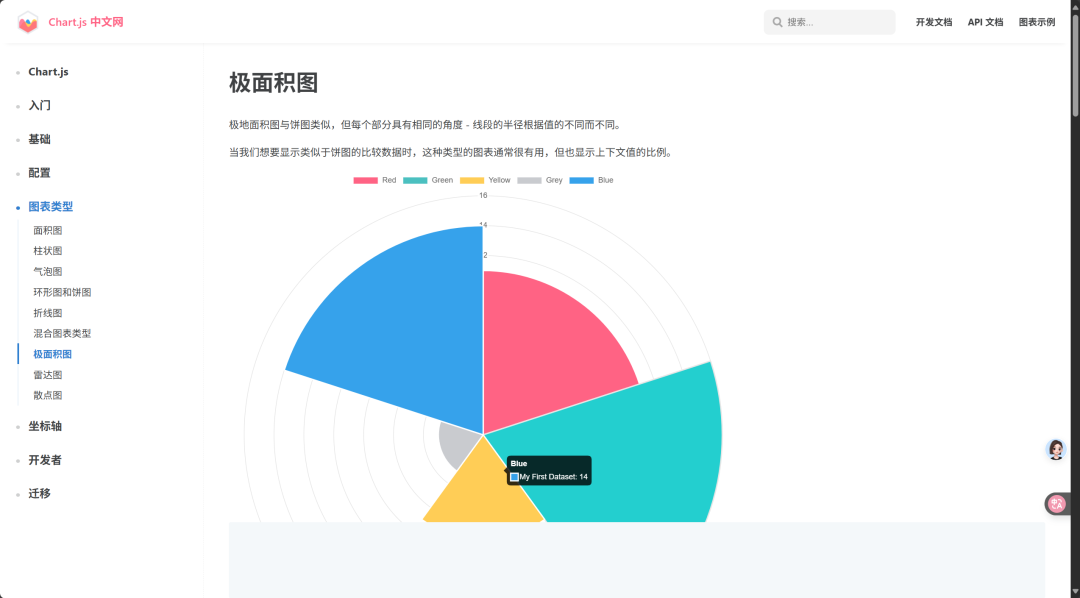1080x598 pixels.
Task: Open the 开发文档 nav link
Action: click(x=934, y=22)
